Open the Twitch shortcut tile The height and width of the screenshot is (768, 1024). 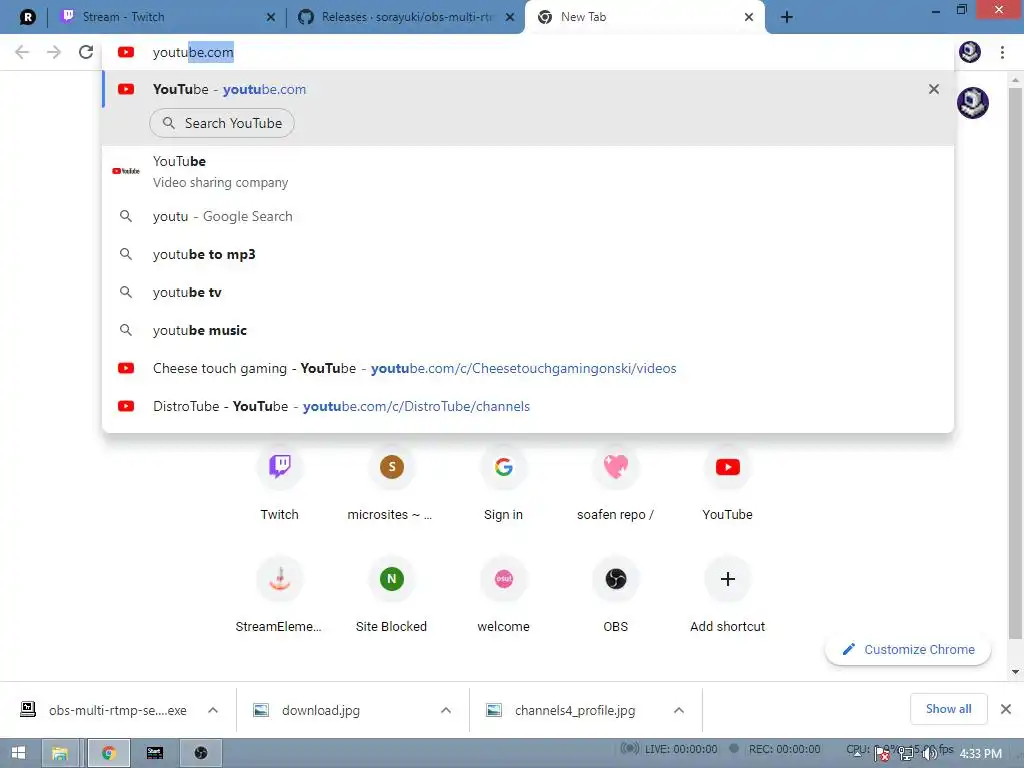[x=280, y=482]
